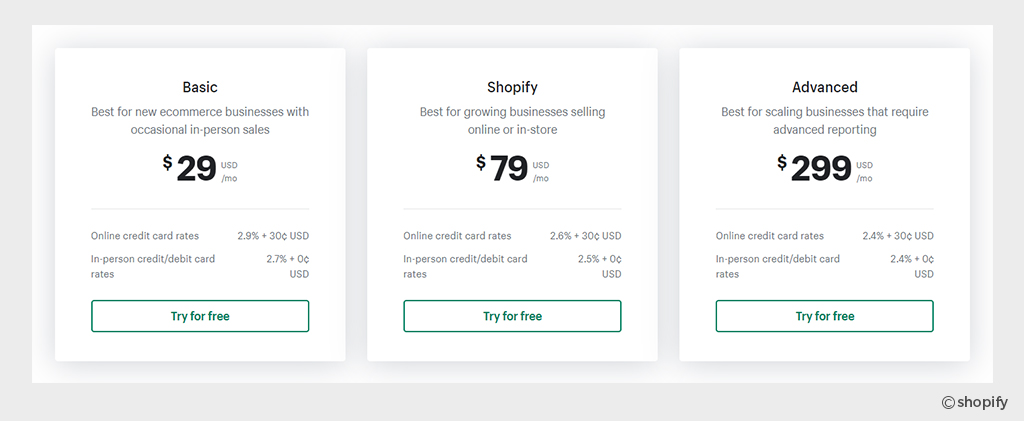Screen dimensions: 1024x421
Task: Click Try for free under Basic plan
Action: click(200, 316)
